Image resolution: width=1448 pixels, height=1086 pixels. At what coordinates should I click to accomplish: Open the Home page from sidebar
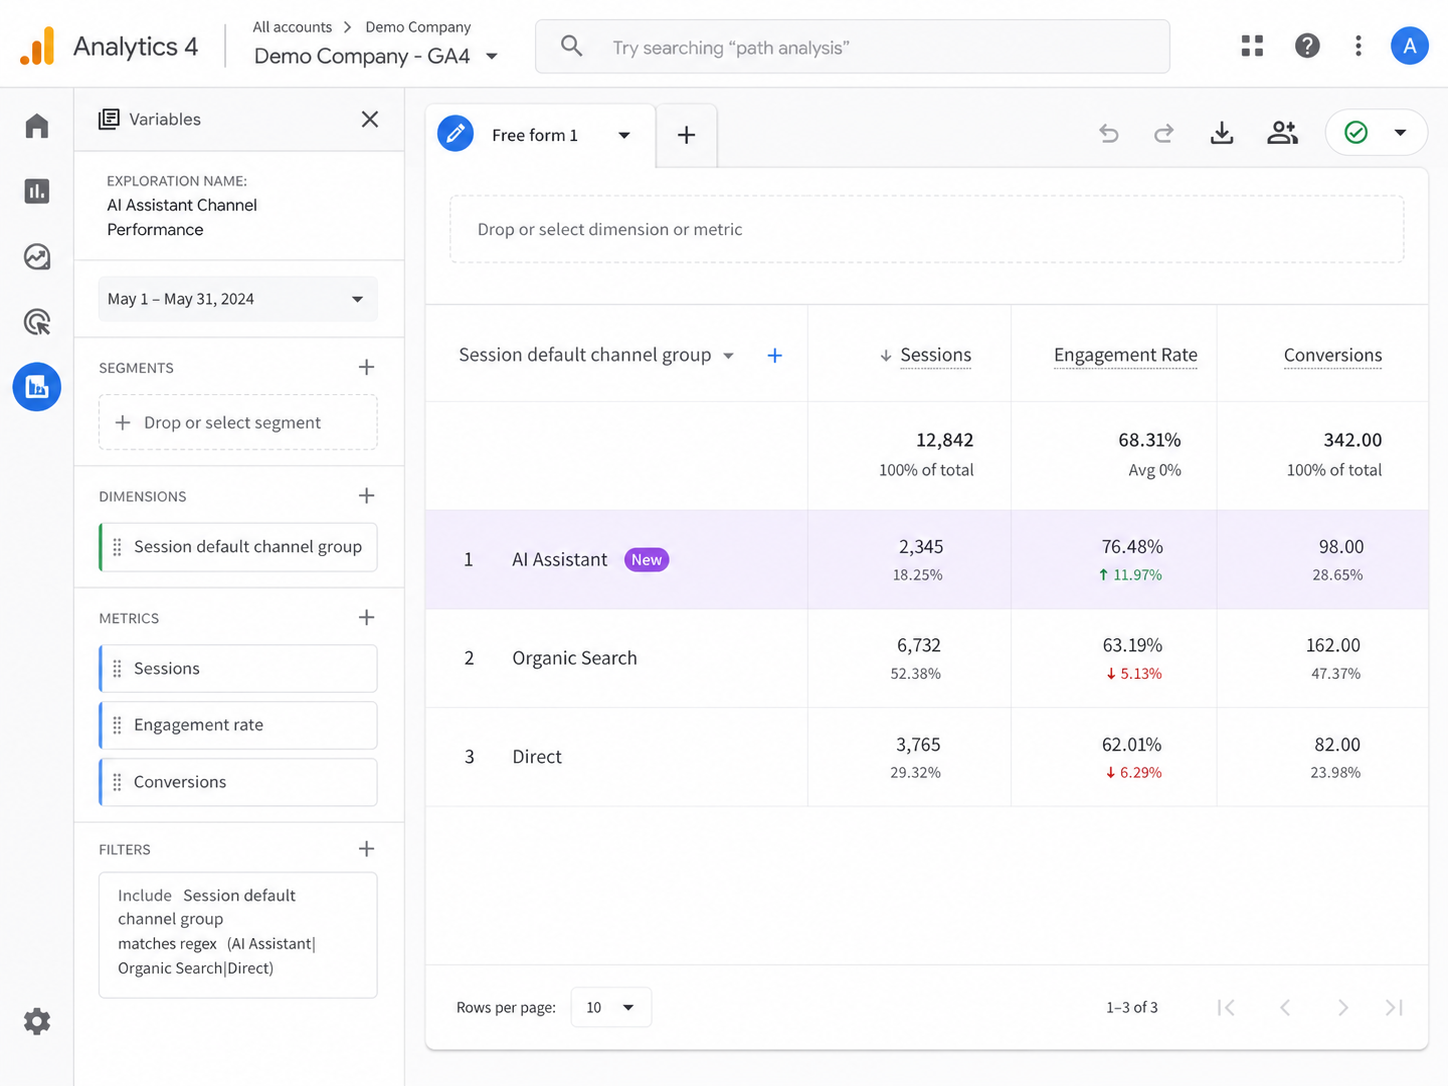37,125
